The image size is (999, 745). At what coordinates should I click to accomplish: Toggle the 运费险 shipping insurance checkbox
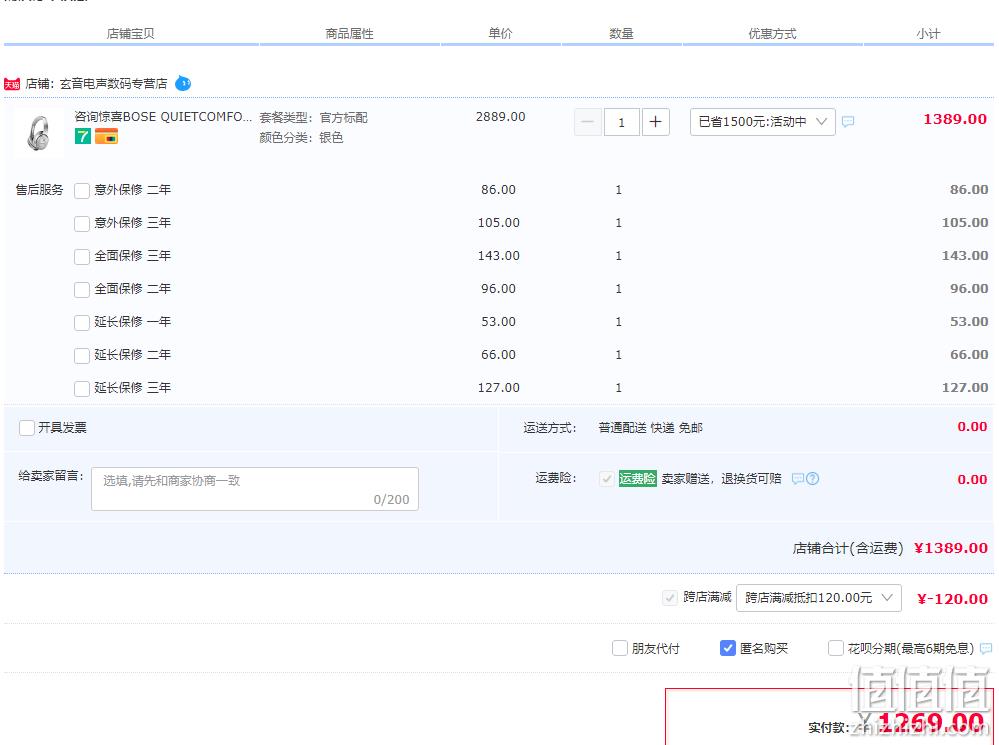pyautogui.click(x=607, y=479)
